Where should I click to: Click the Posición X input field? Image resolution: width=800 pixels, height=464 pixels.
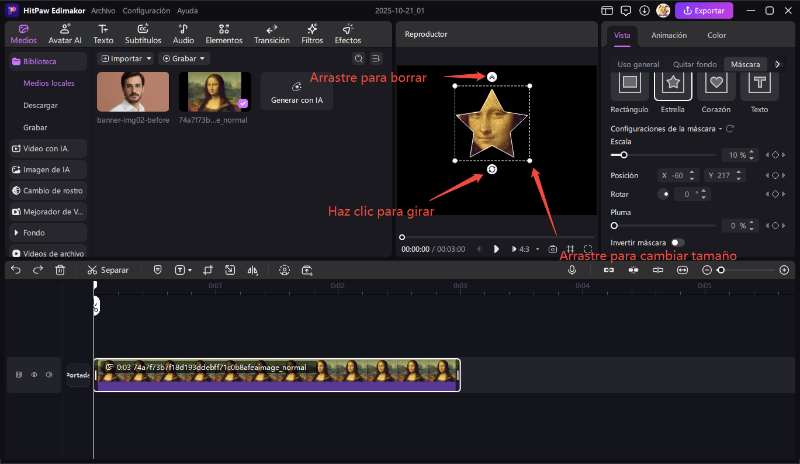click(677, 175)
